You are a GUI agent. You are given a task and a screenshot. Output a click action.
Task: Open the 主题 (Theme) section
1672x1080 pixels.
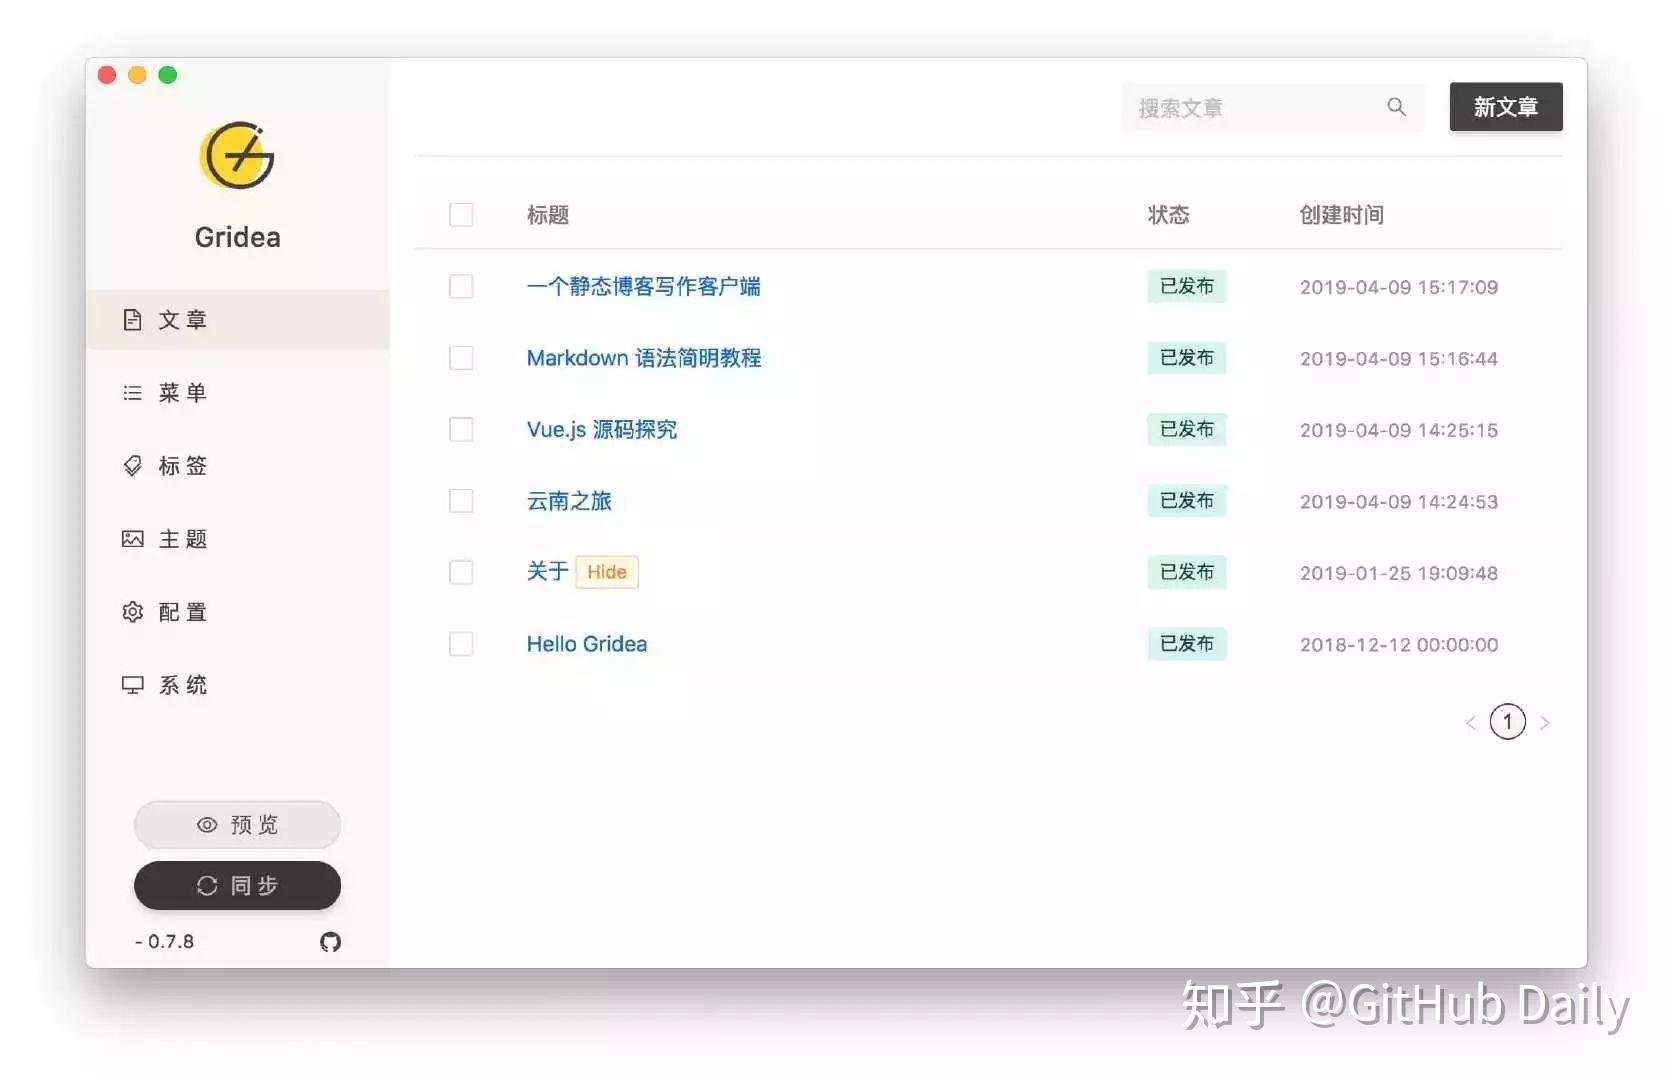click(x=183, y=538)
